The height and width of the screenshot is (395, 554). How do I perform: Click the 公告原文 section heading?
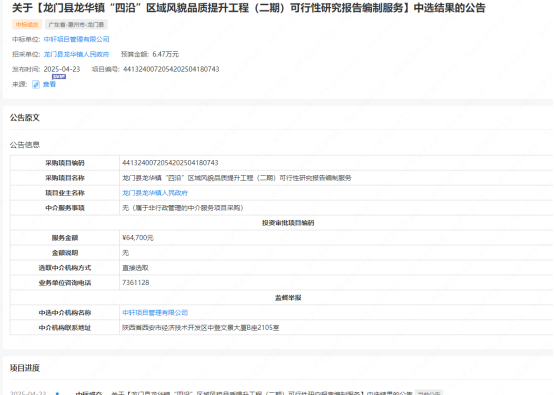[25, 118]
